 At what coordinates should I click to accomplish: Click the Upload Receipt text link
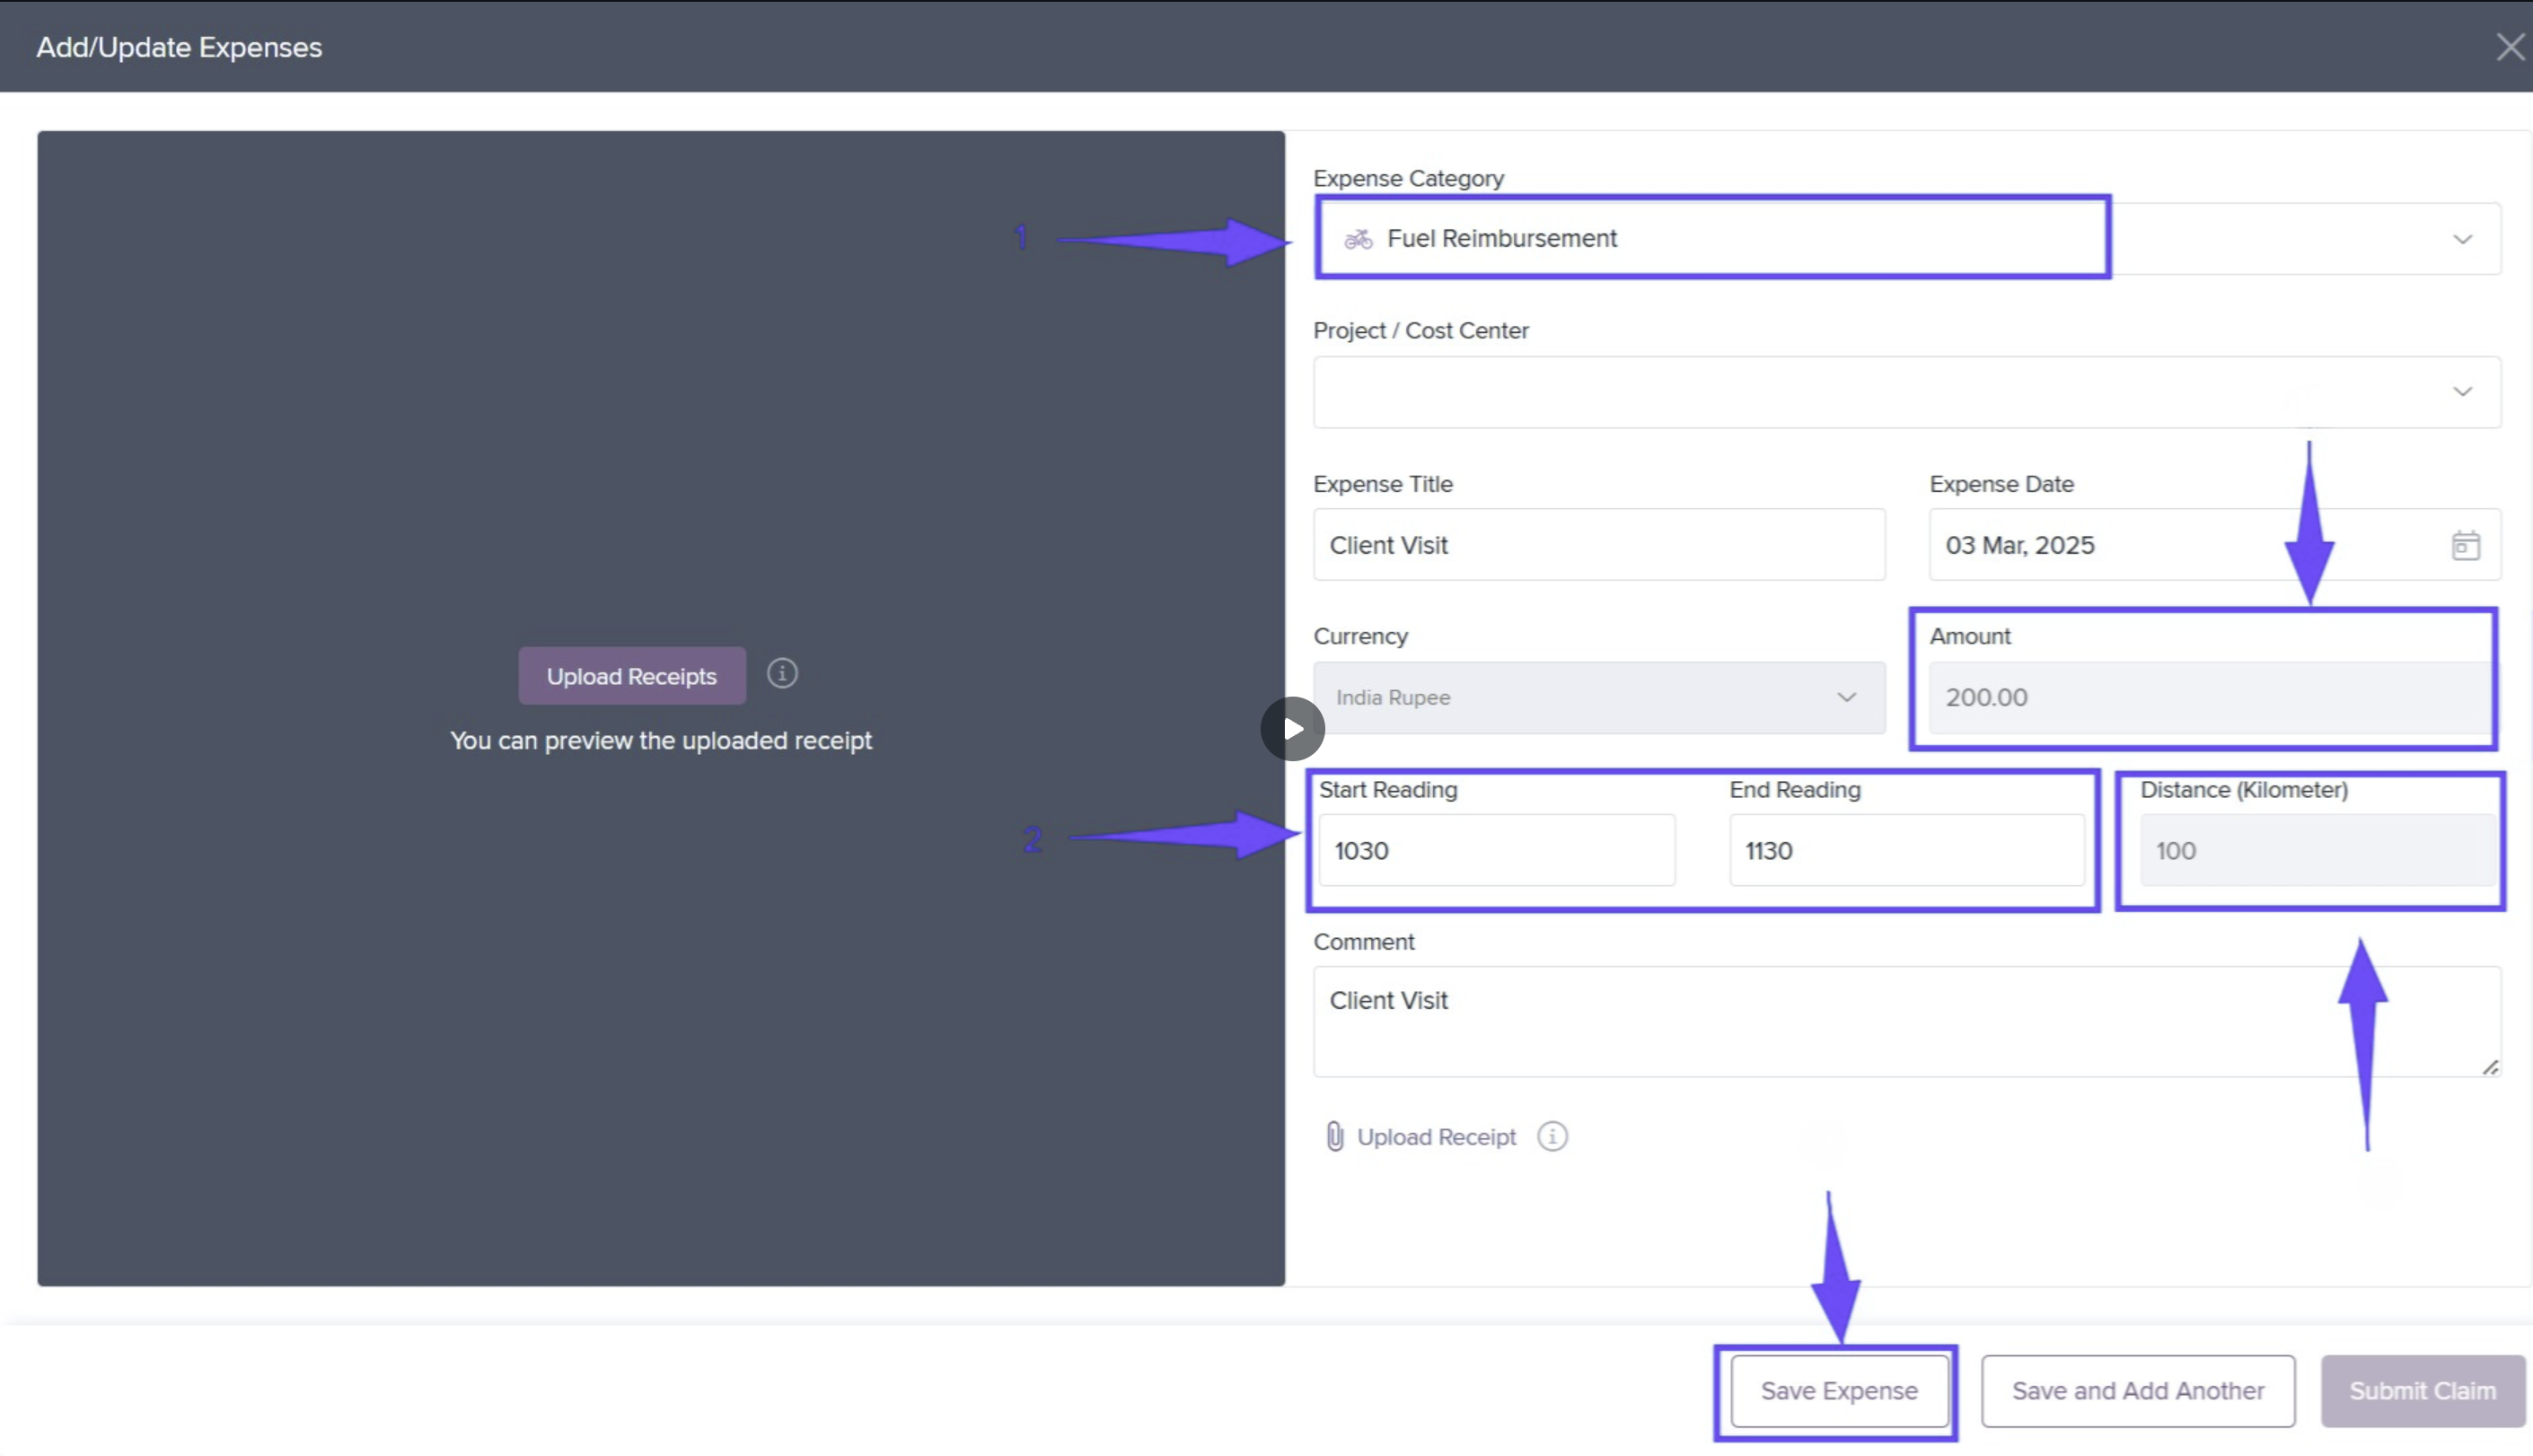coord(1436,1137)
